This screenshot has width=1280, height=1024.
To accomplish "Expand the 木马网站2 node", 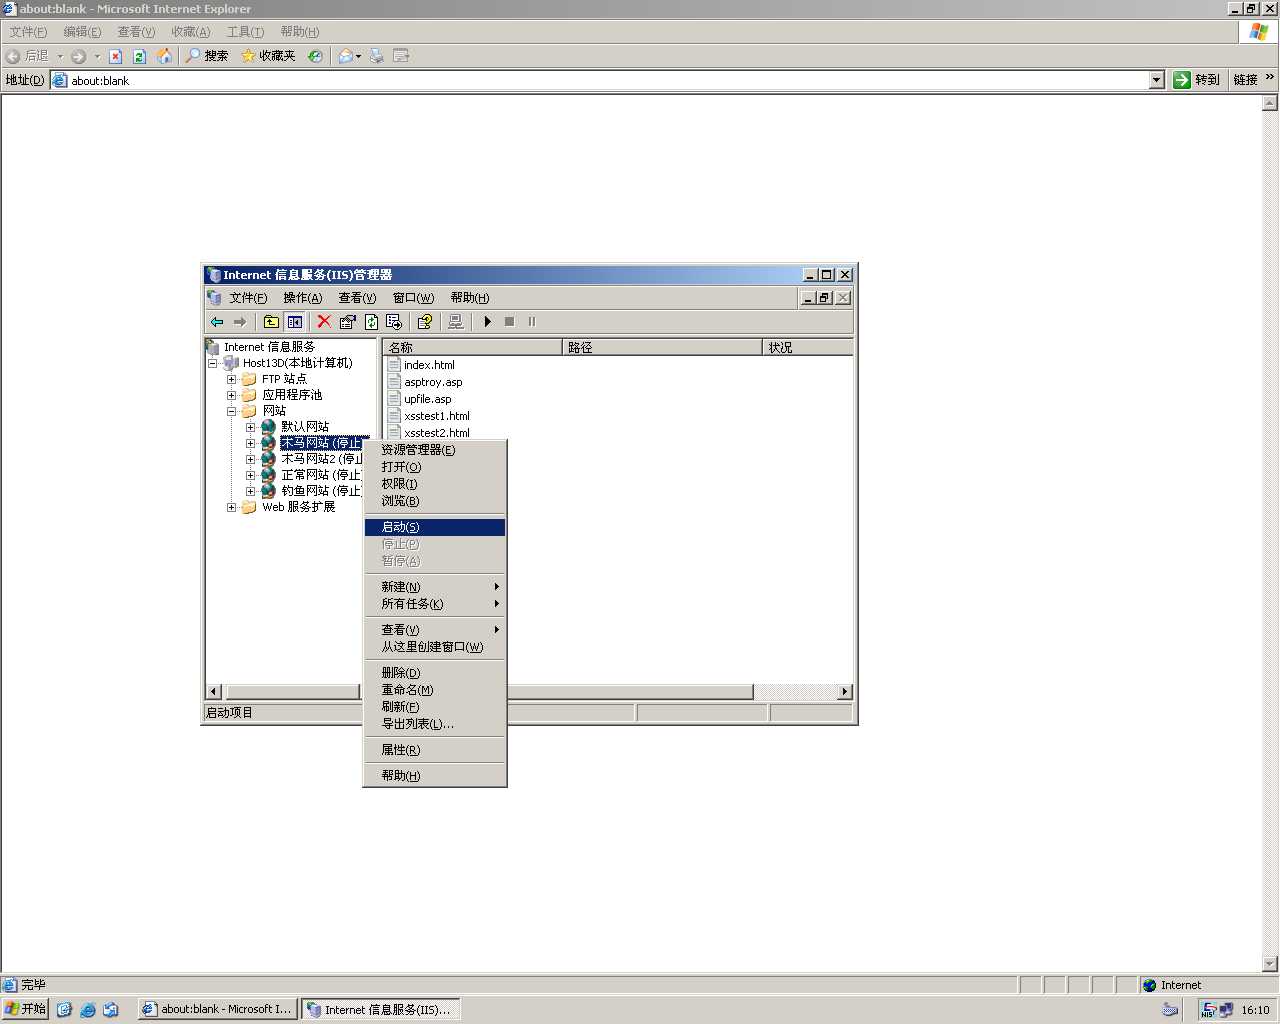I will pyautogui.click(x=251, y=459).
